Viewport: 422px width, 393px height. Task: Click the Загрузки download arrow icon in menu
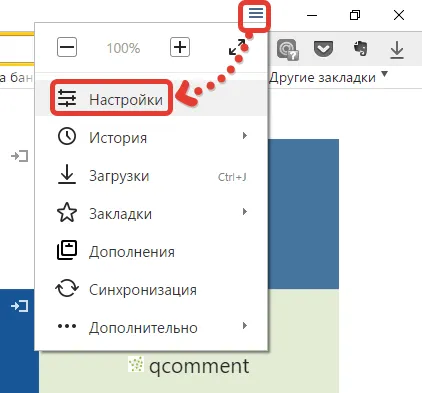point(67,174)
